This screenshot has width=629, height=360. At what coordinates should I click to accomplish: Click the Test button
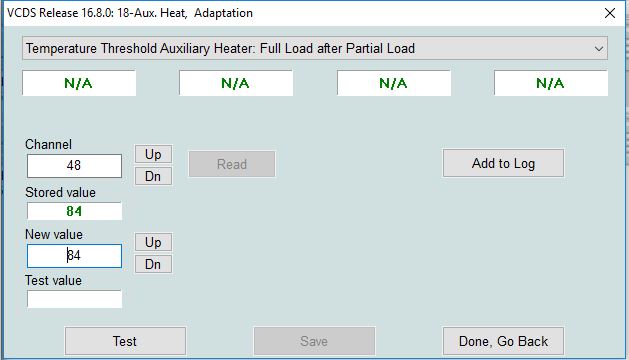coord(125,341)
